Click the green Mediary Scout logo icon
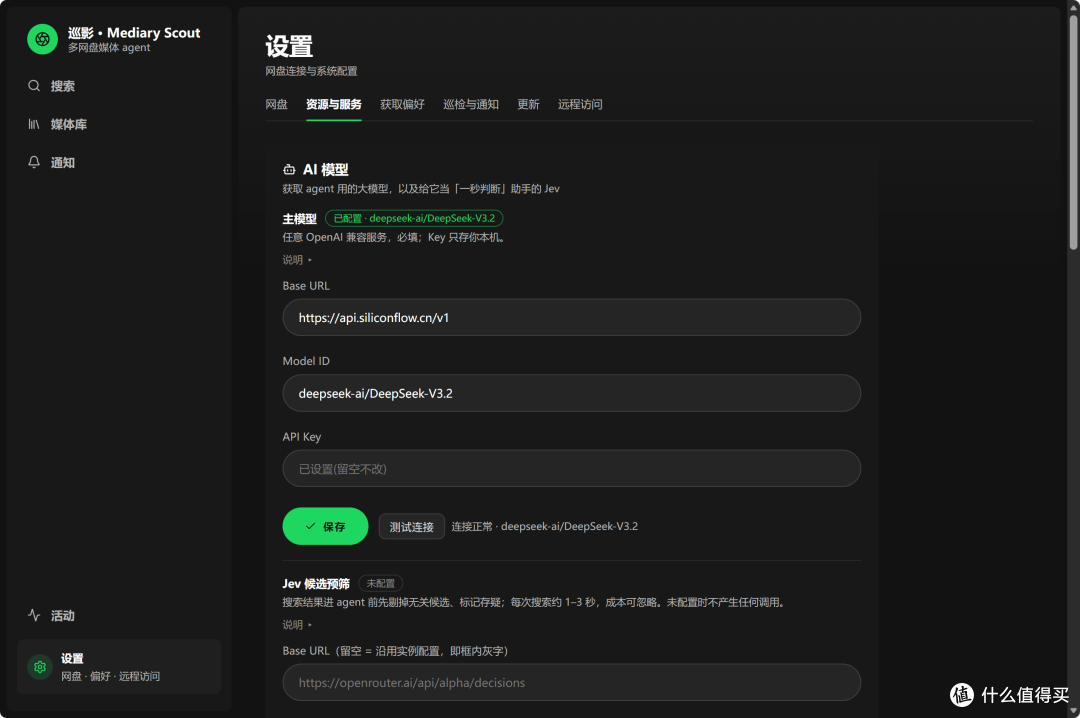The width and height of the screenshot is (1080, 718). pyautogui.click(x=42, y=39)
